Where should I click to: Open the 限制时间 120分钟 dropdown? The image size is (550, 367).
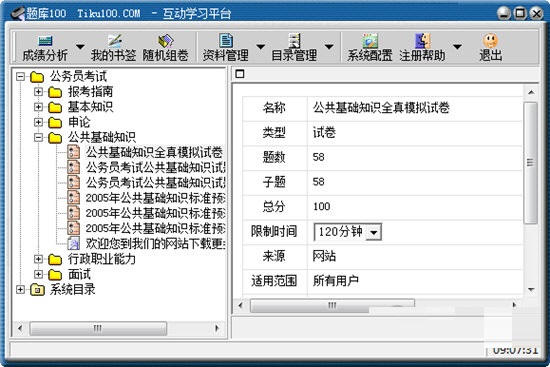(374, 232)
